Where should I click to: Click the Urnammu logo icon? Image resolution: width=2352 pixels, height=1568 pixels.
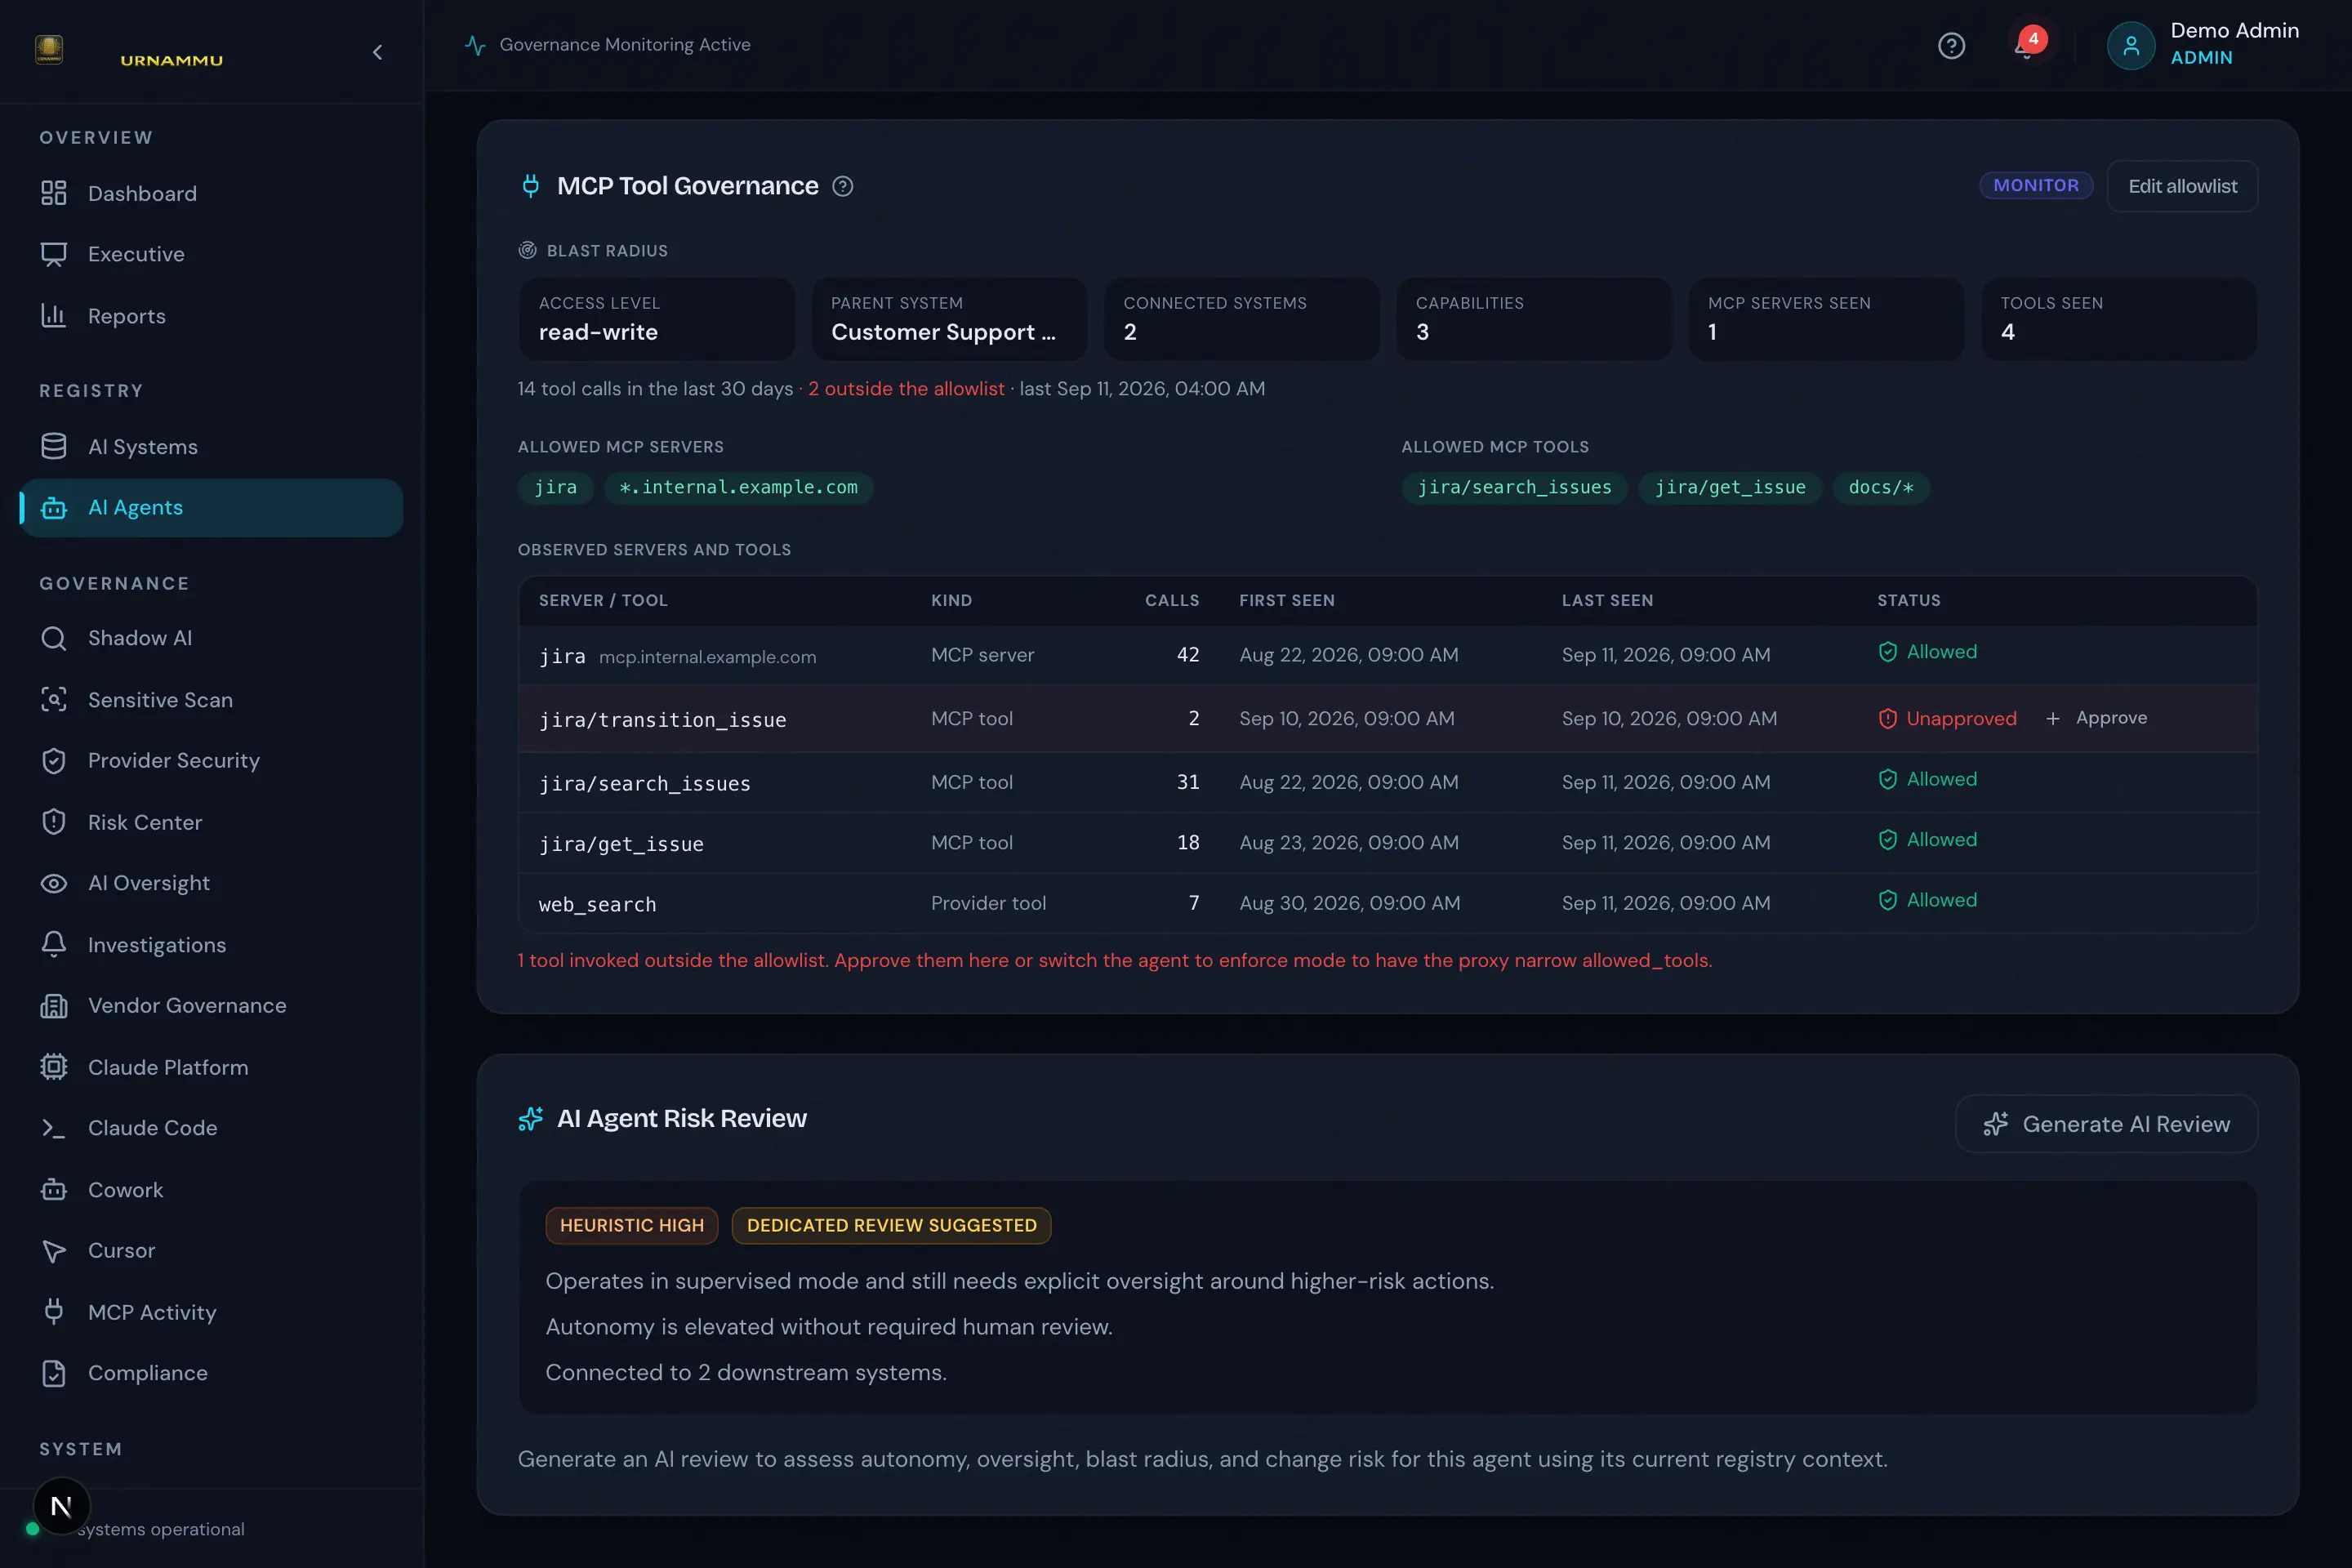(49, 49)
